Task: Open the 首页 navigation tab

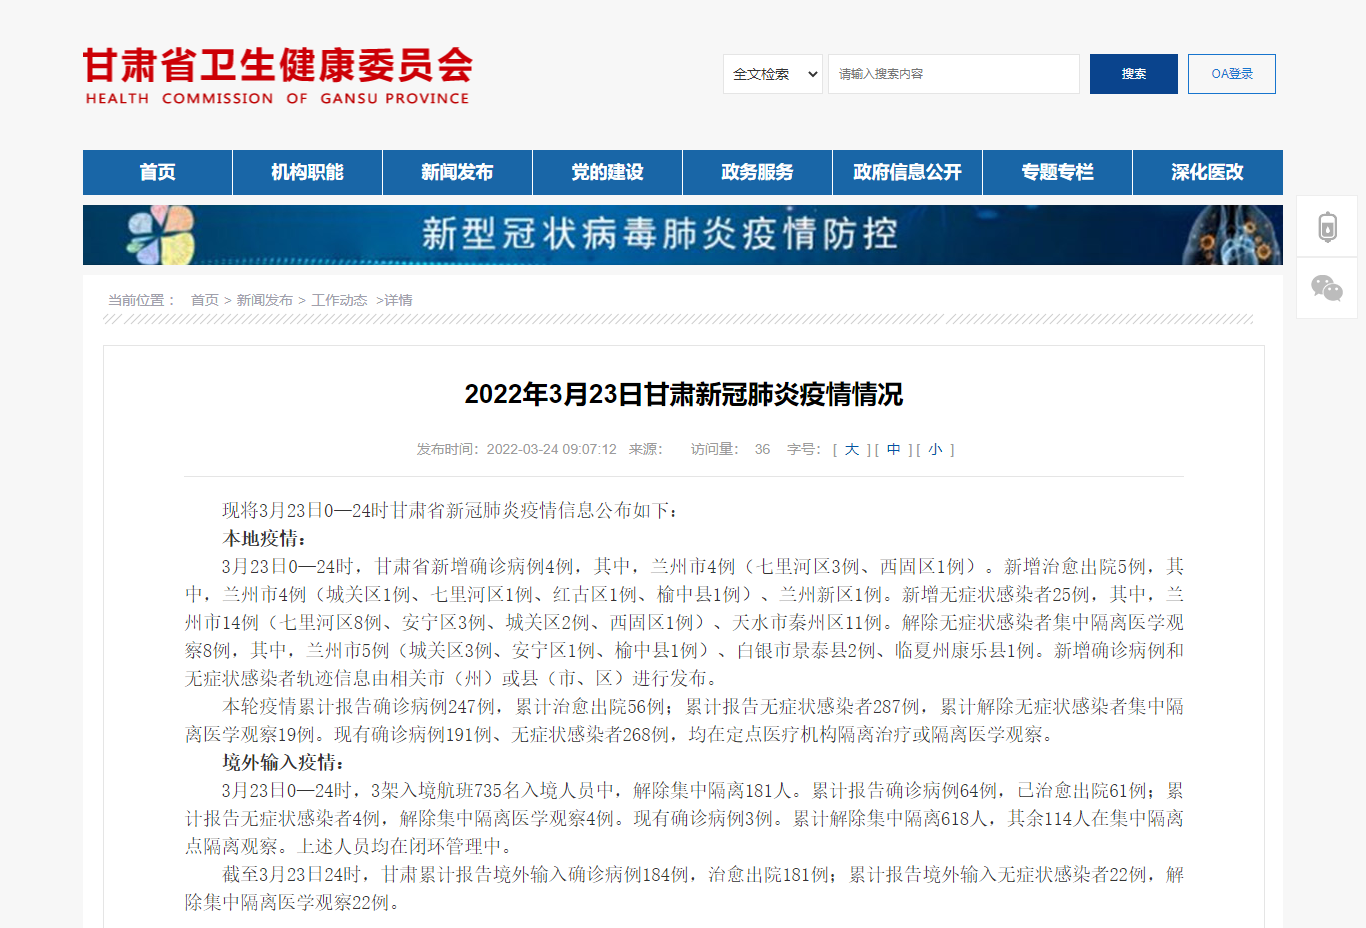Action: click(158, 172)
